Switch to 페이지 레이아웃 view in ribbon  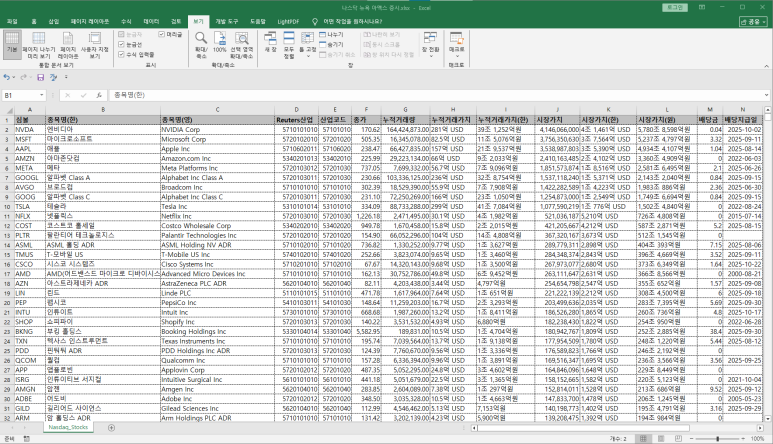[68, 44]
